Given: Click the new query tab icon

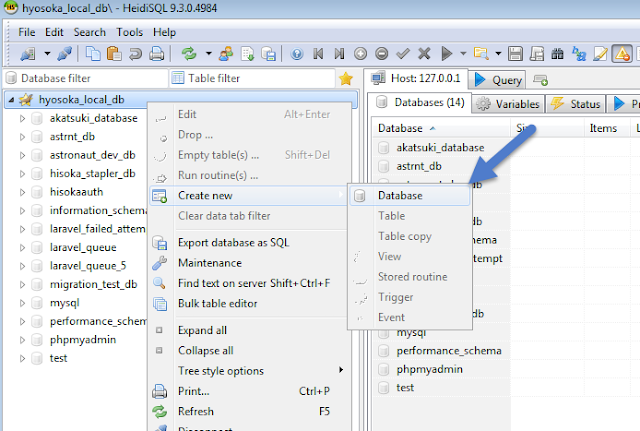Looking at the screenshot, I should pyautogui.click(x=540, y=80).
